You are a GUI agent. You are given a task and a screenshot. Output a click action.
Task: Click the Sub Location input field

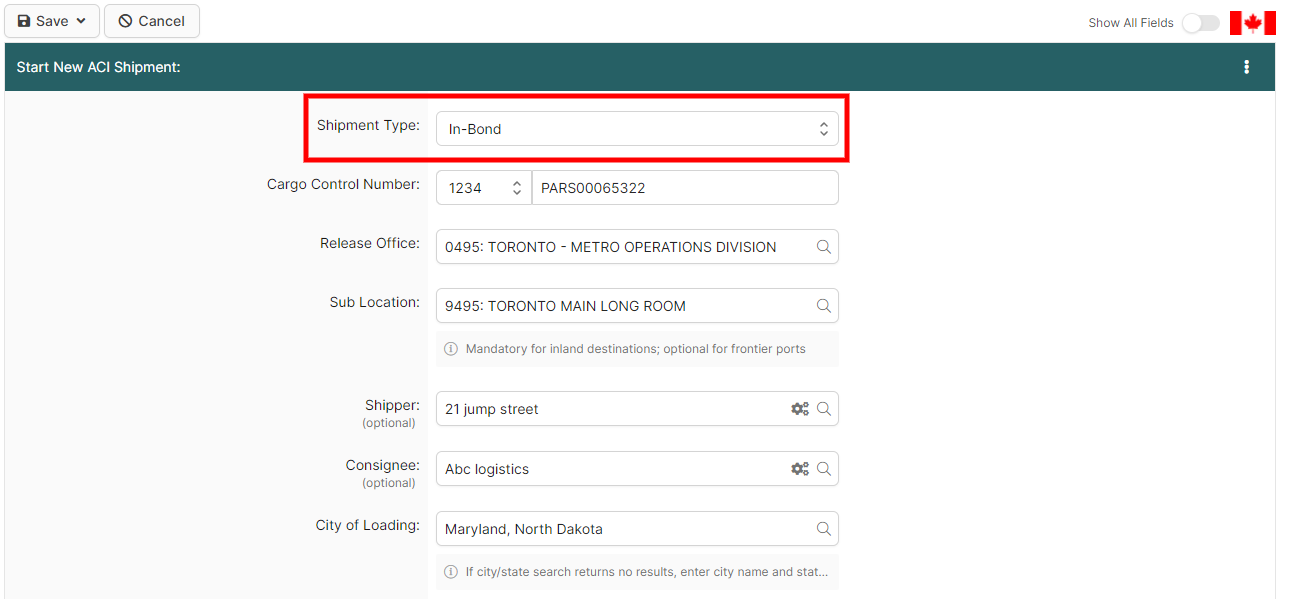625,306
